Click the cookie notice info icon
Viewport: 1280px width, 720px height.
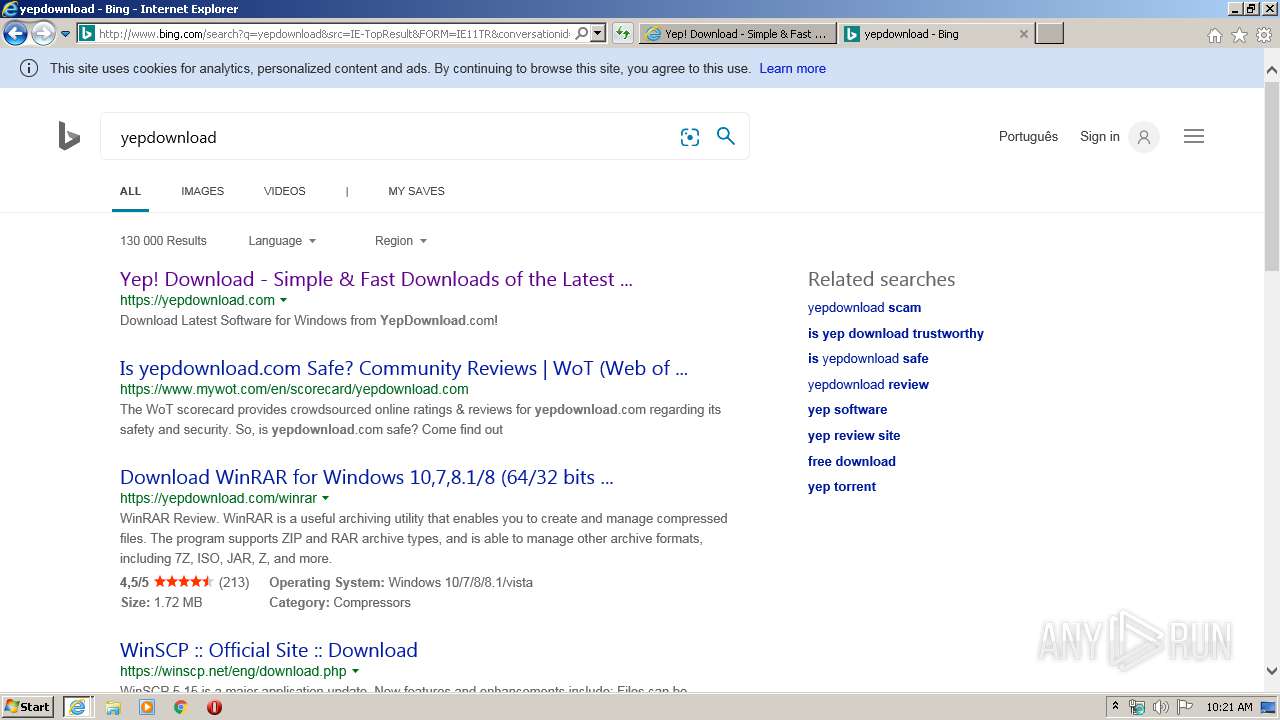(29, 68)
